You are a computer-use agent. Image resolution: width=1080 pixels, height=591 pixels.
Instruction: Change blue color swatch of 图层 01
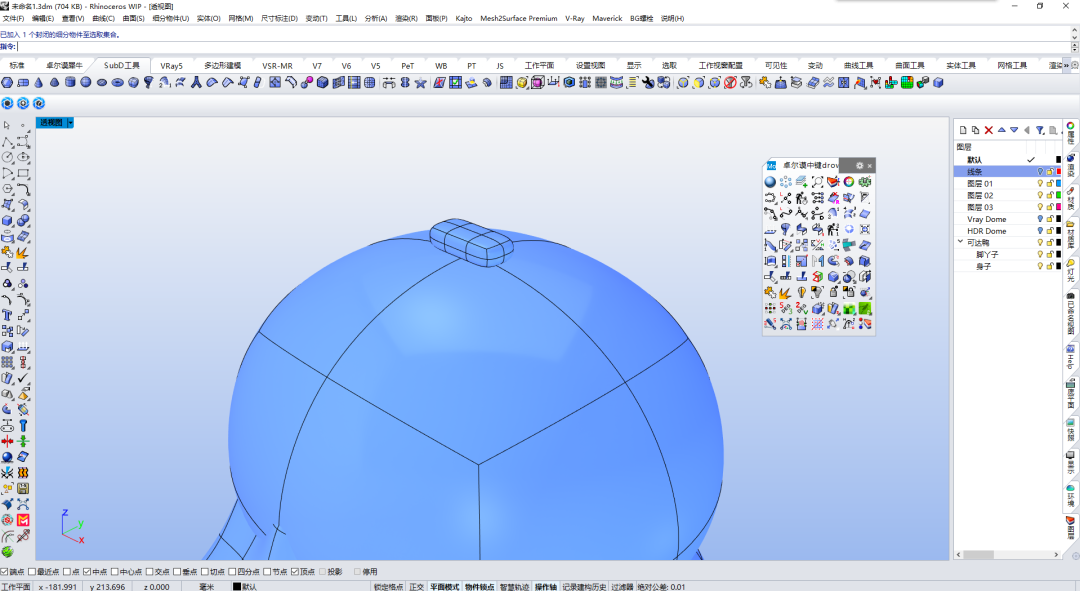coord(1059,184)
